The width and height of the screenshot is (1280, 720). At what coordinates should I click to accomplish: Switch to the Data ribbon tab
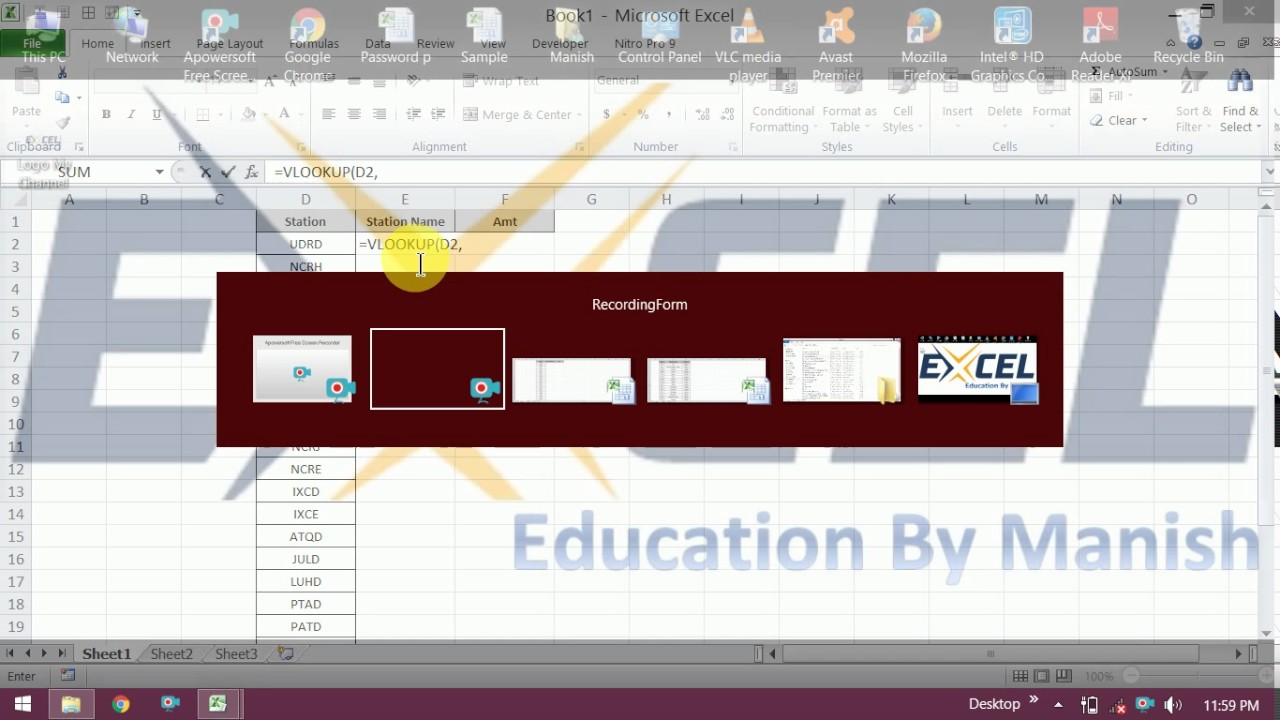coord(378,44)
